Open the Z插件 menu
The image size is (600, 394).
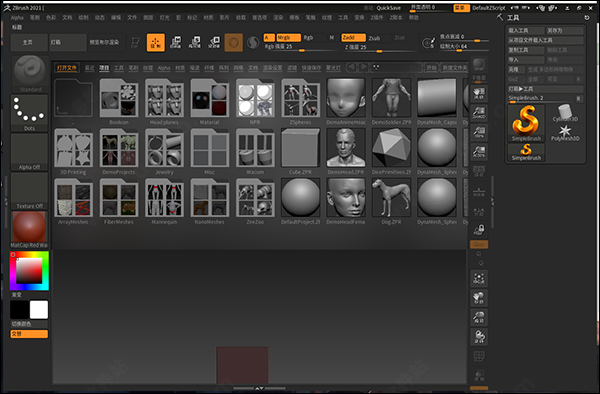tap(377, 18)
